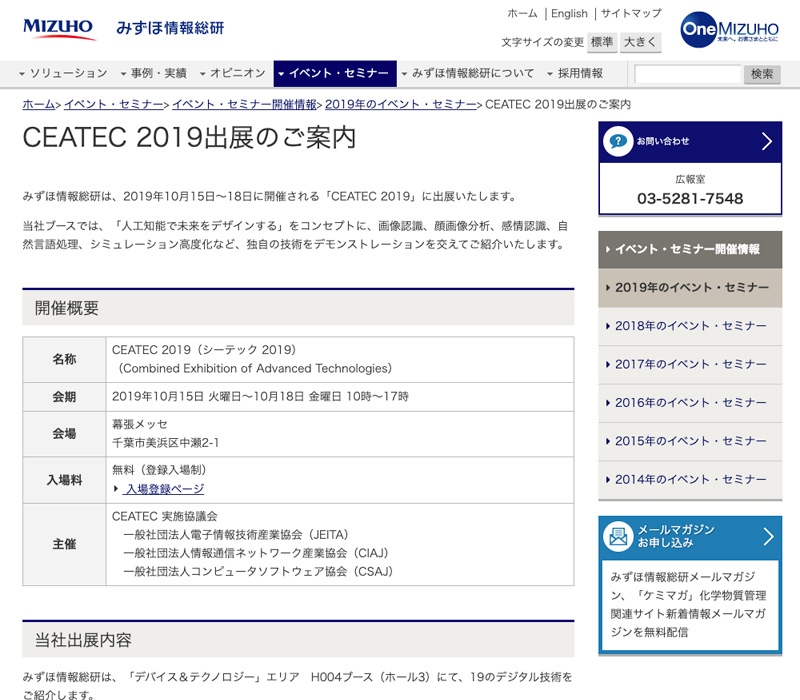This screenshot has height=700, width=800.
Task: Click the ホーム link in top utility bar
Action: [x=522, y=14]
